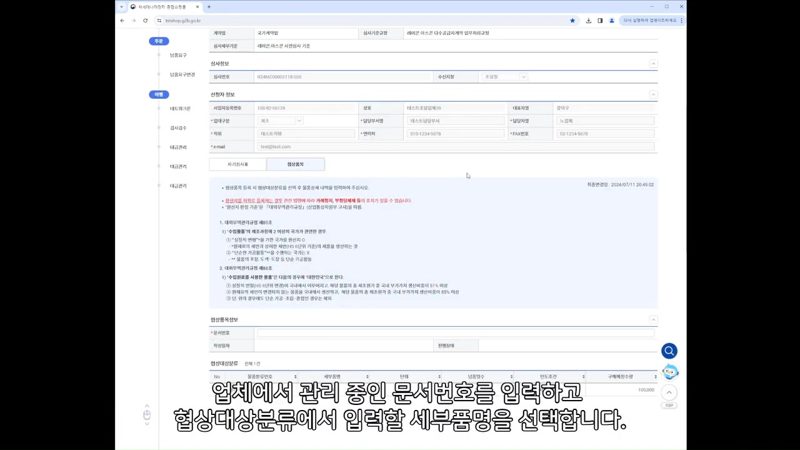Screen dimensions: 800x450
Task: Sort table by 단위 column arrows
Action: (439, 377)
